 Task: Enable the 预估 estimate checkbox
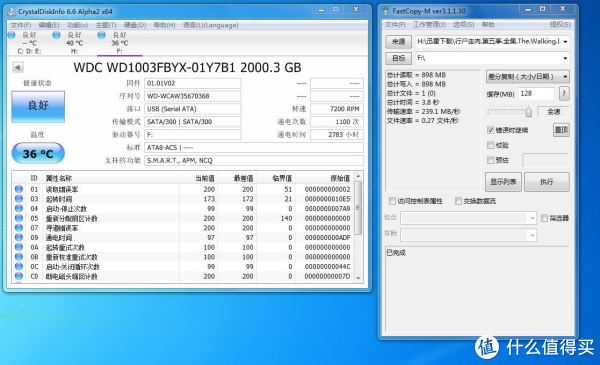click(491, 160)
